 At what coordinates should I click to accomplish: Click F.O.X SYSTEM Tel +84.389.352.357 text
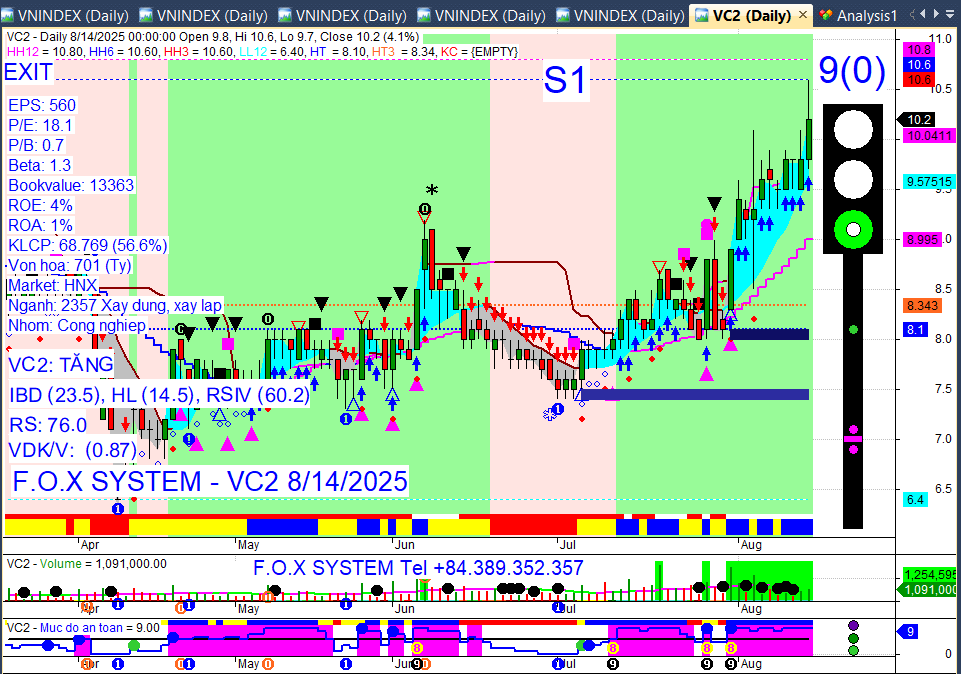[418, 568]
